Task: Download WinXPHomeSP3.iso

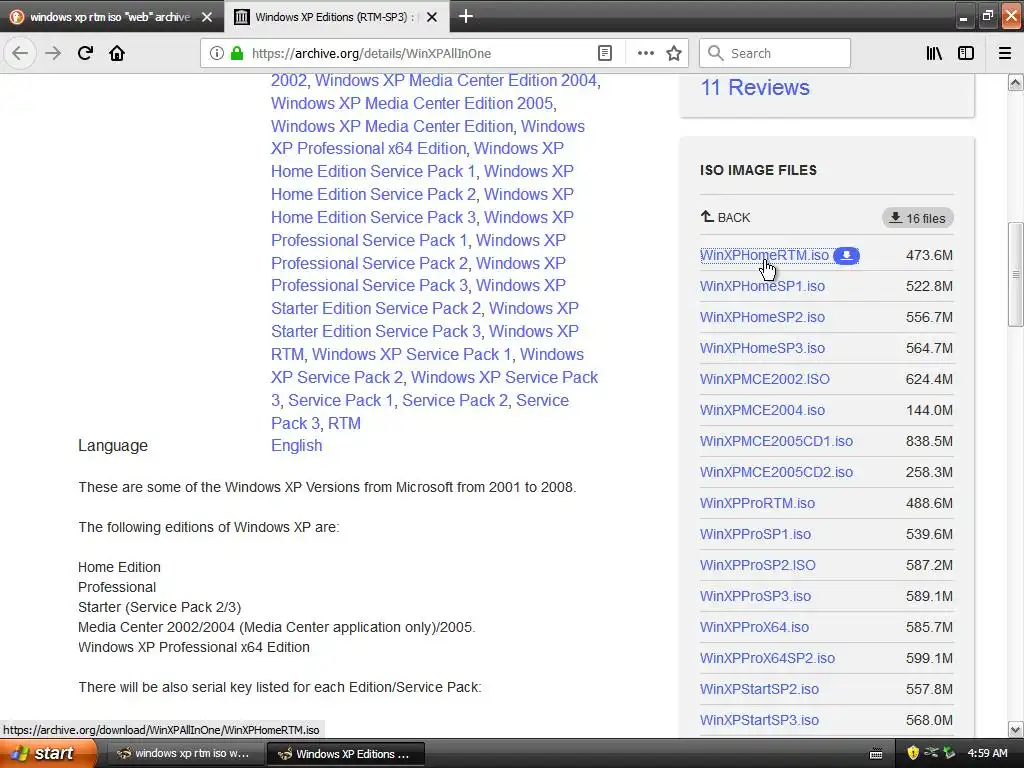Action: pos(762,348)
